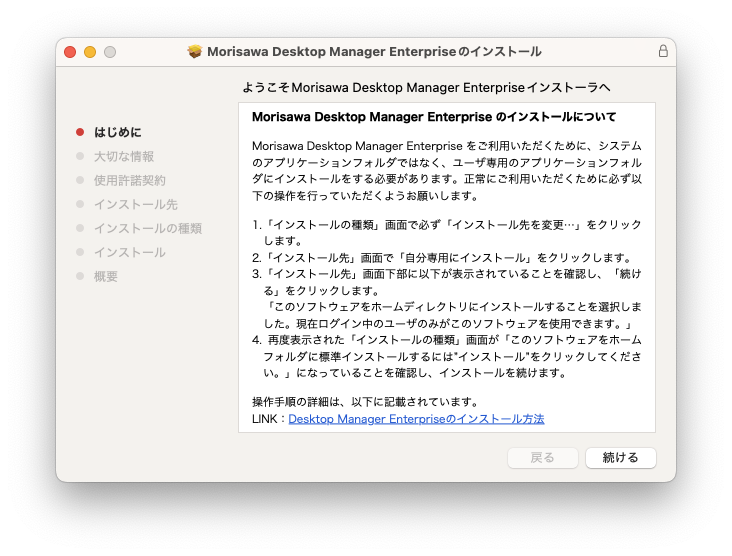Click the red bullet beside はじめに
732x556 pixels.
pyautogui.click(x=80, y=132)
